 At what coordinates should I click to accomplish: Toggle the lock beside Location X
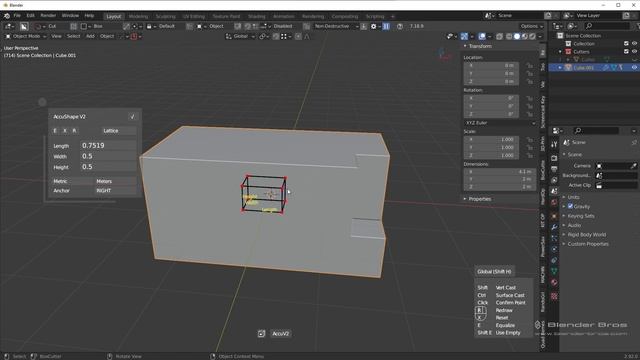(x=529, y=65)
